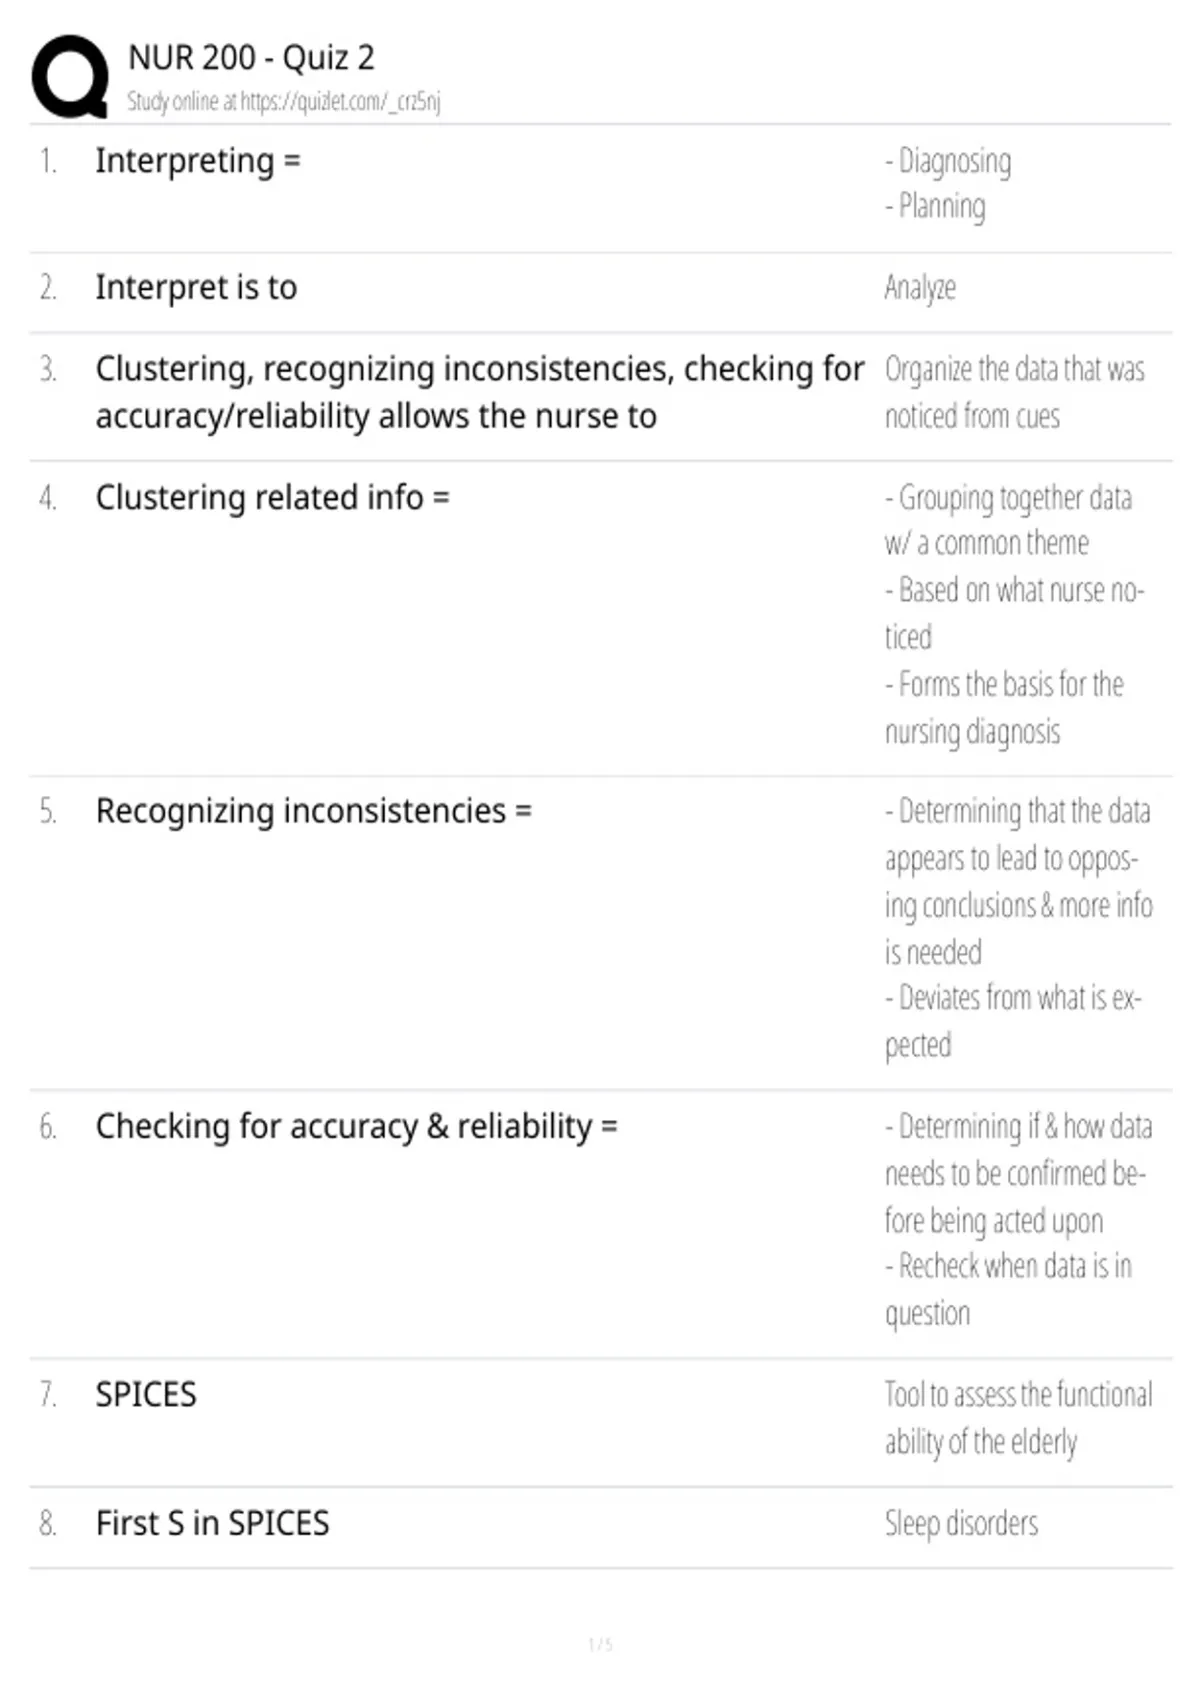Viewport: 1200px width, 1700px height.
Task: Click Tool to assess functional ability definition
Action: pos(1018,1418)
